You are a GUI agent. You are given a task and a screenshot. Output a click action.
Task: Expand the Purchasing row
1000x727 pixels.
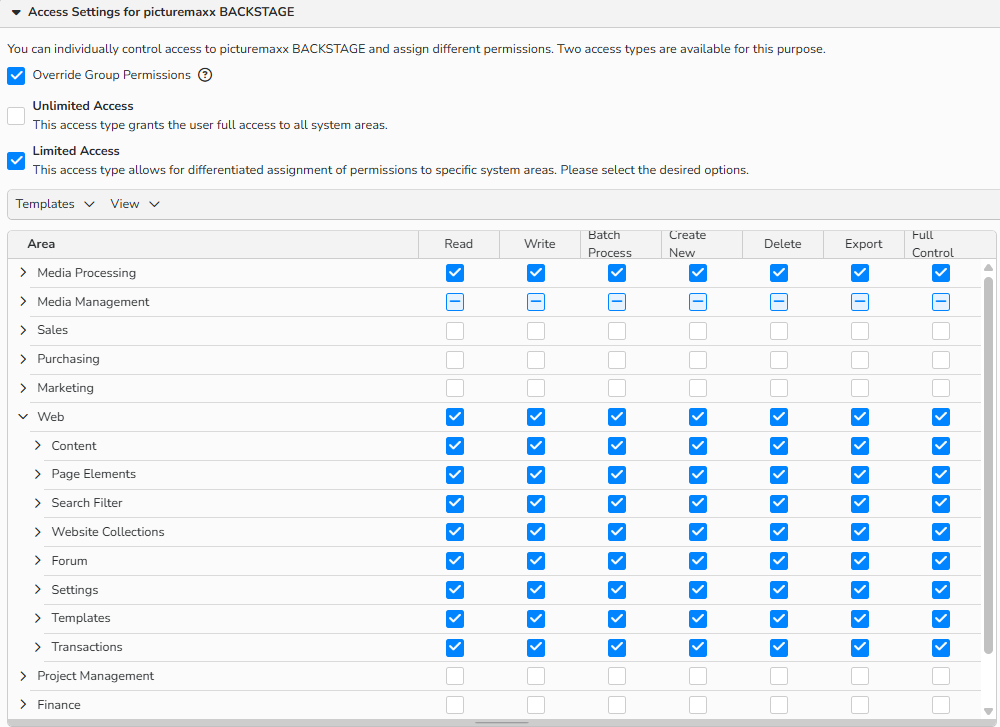click(24, 359)
